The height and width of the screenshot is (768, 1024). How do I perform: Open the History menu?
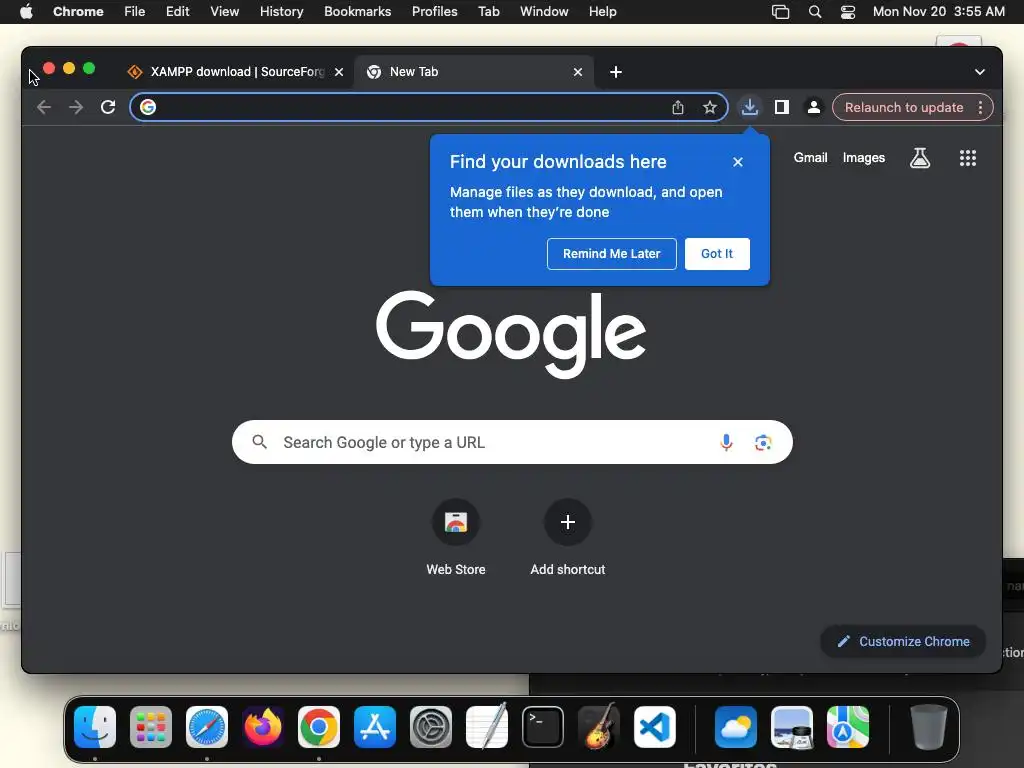281,12
